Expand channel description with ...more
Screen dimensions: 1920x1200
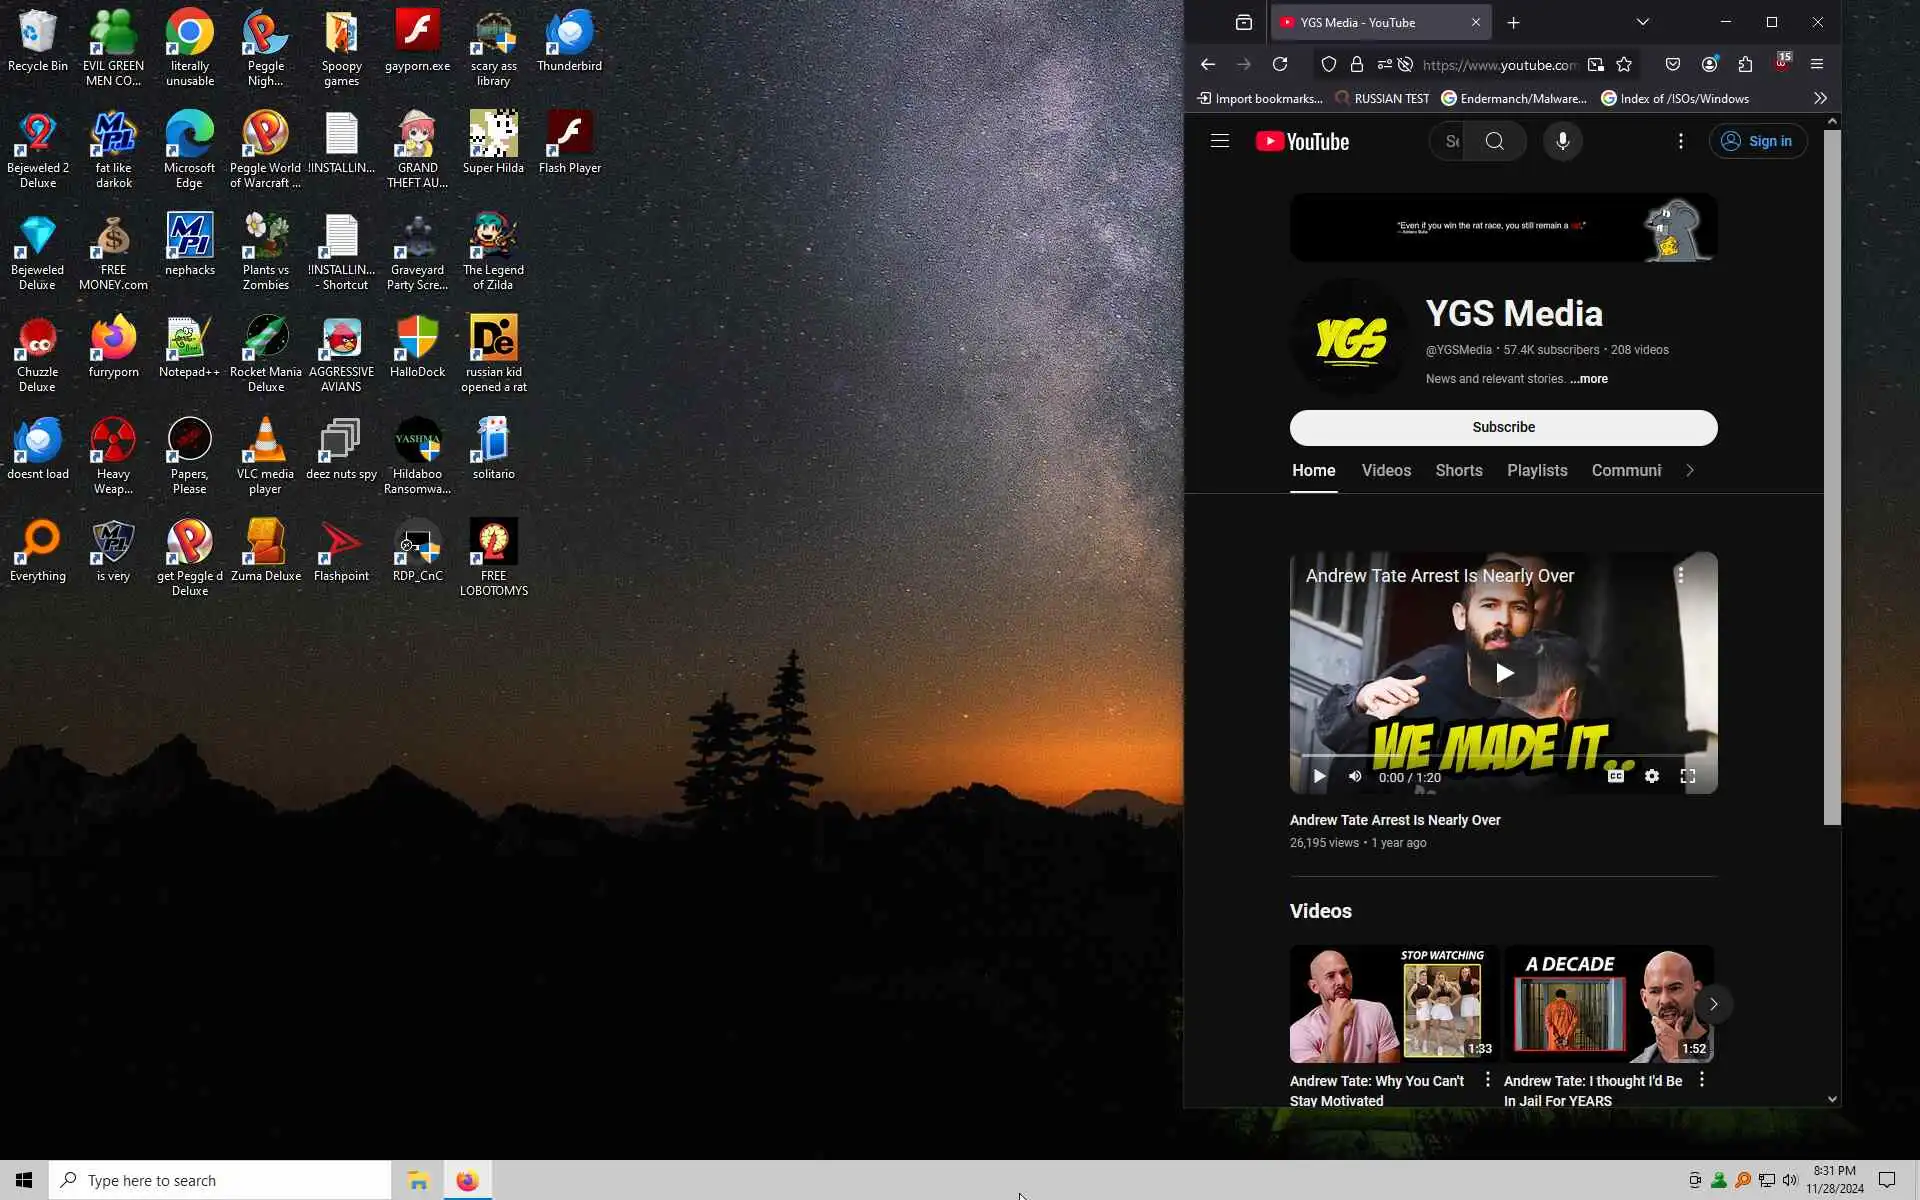point(1589,379)
